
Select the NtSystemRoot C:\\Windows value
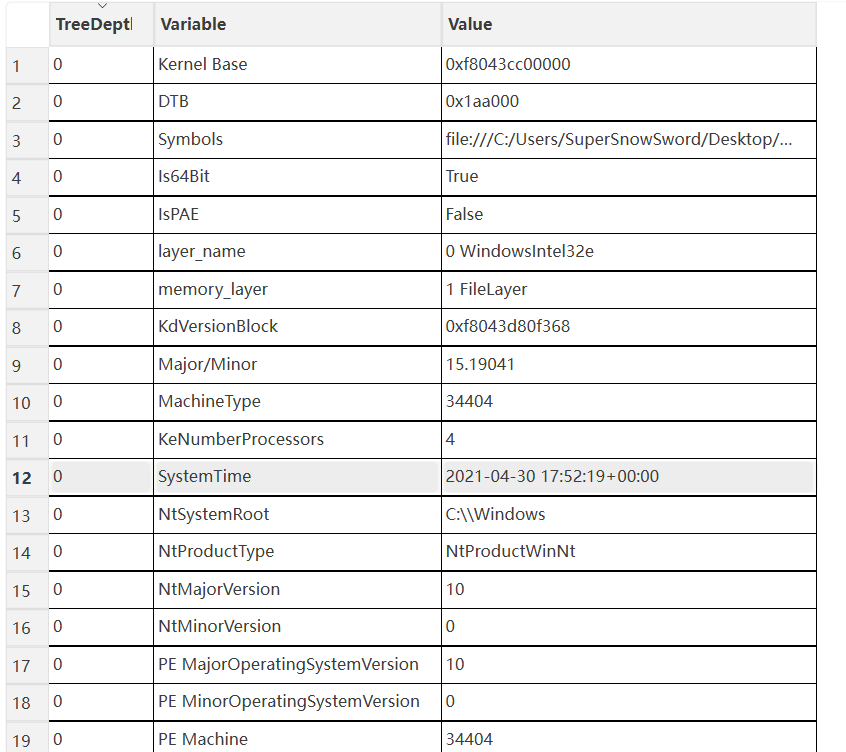(495, 514)
